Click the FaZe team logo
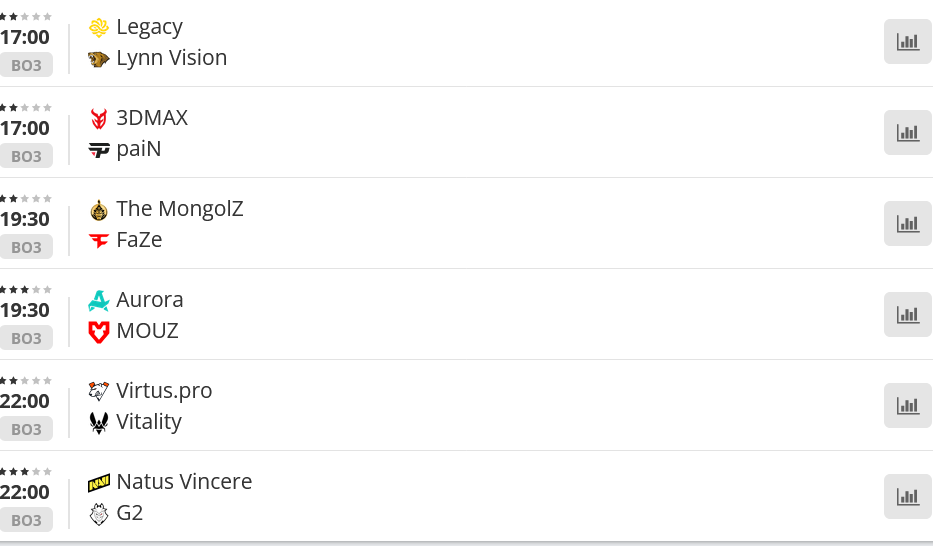933x546 pixels. pos(99,241)
